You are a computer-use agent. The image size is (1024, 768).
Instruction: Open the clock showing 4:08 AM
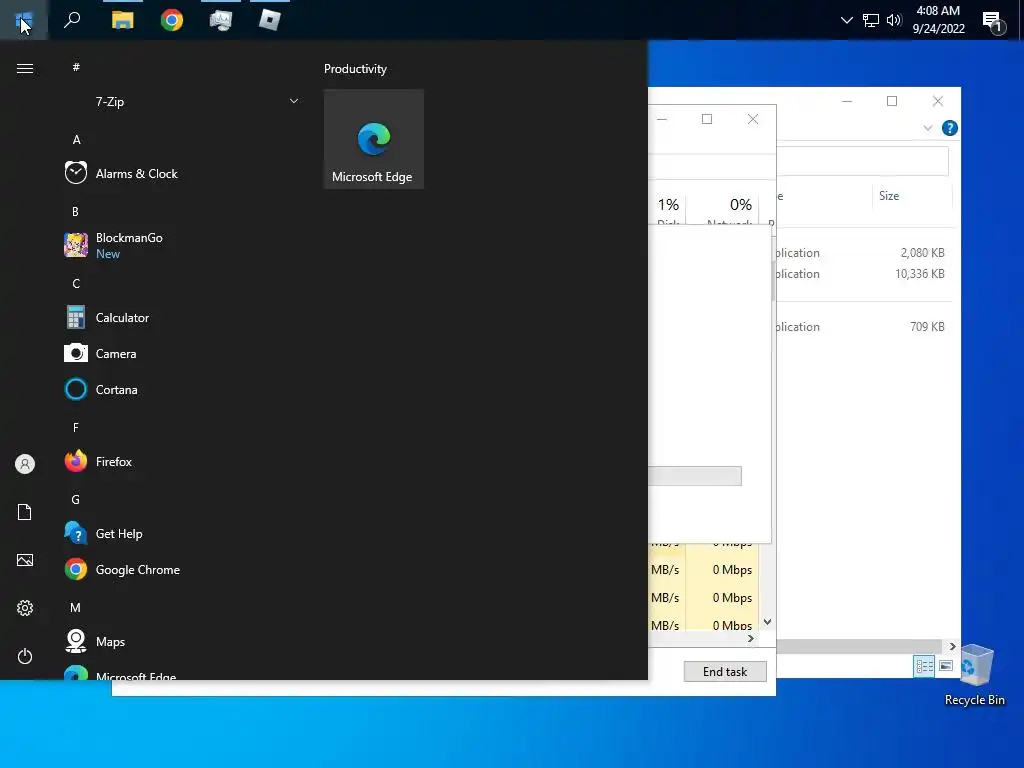tap(938, 20)
